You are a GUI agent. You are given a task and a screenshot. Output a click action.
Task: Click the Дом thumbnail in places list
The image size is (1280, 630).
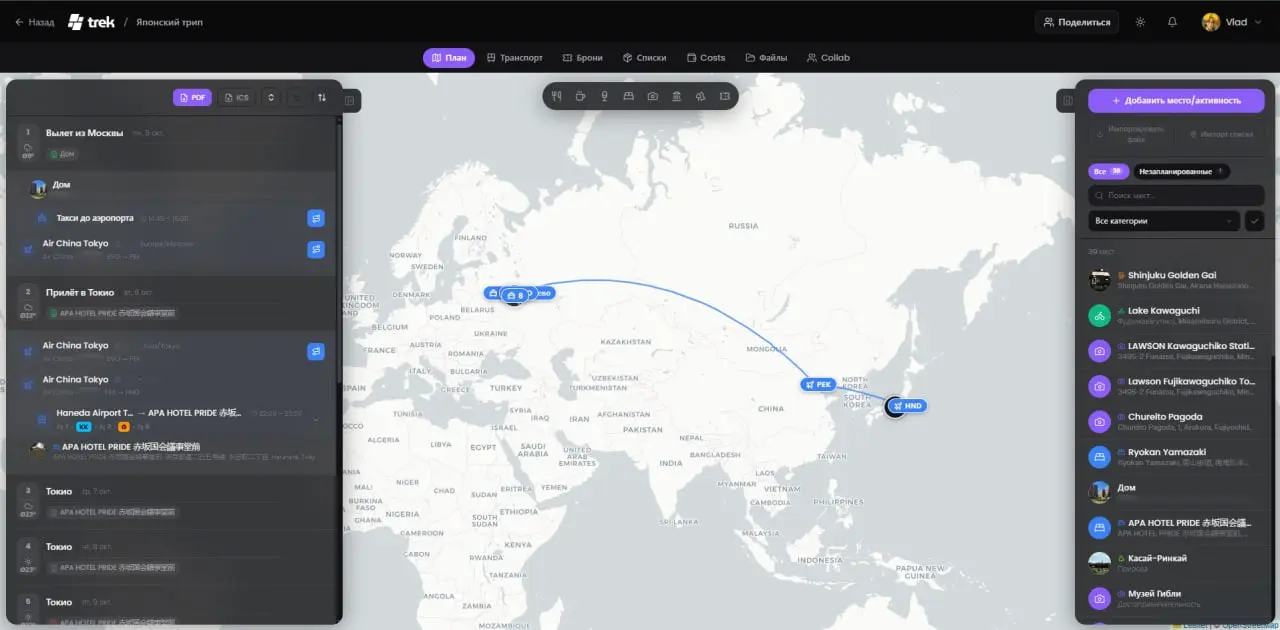pyautogui.click(x=1100, y=492)
